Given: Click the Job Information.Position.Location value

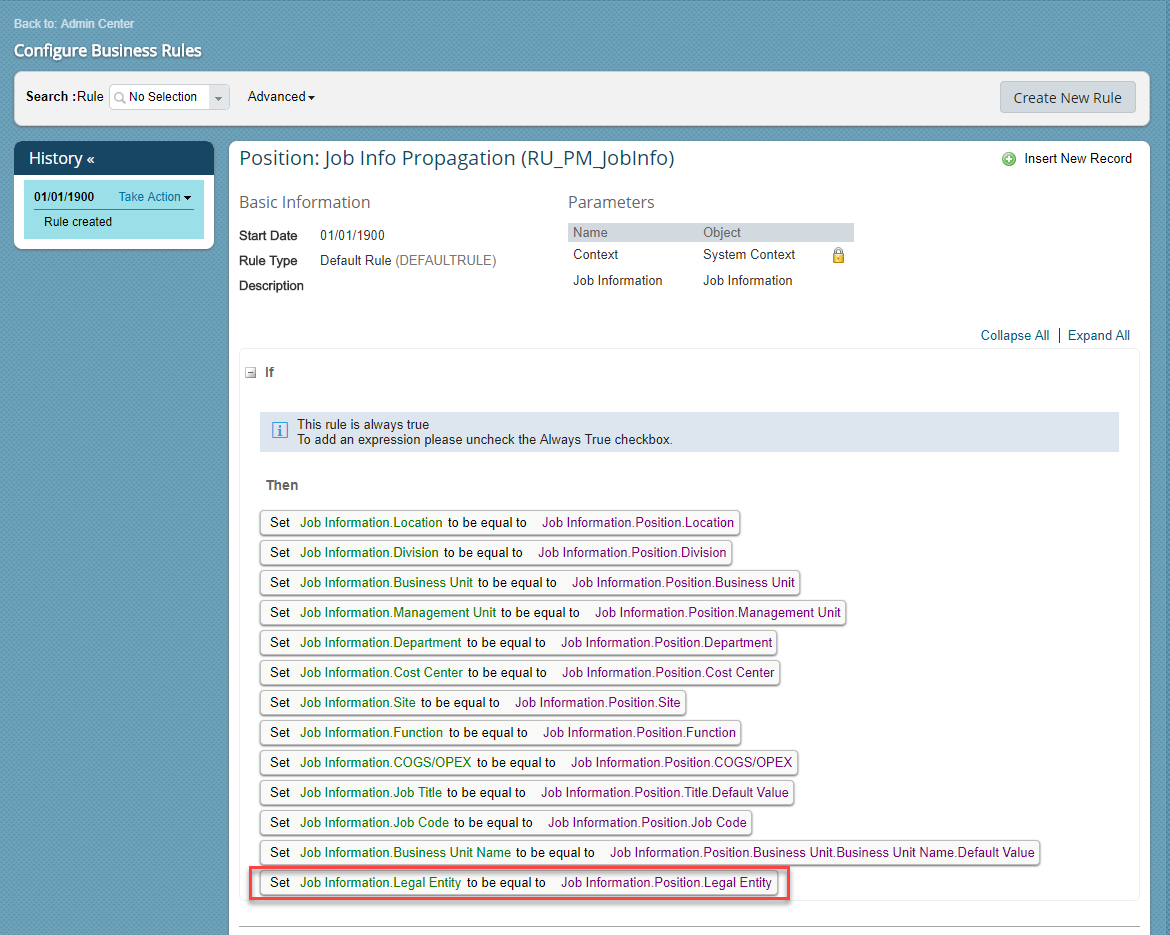Looking at the screenshot, I should pyautogui.click(x=637, y=523).
